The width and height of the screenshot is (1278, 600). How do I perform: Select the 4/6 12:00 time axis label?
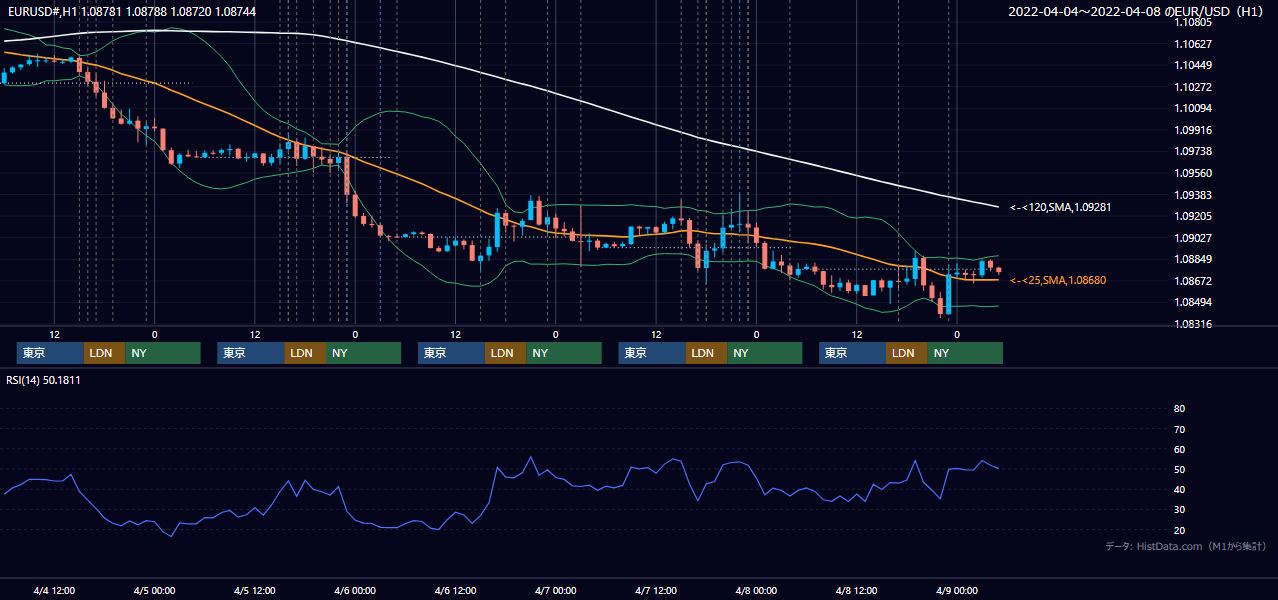coord(455,591)
